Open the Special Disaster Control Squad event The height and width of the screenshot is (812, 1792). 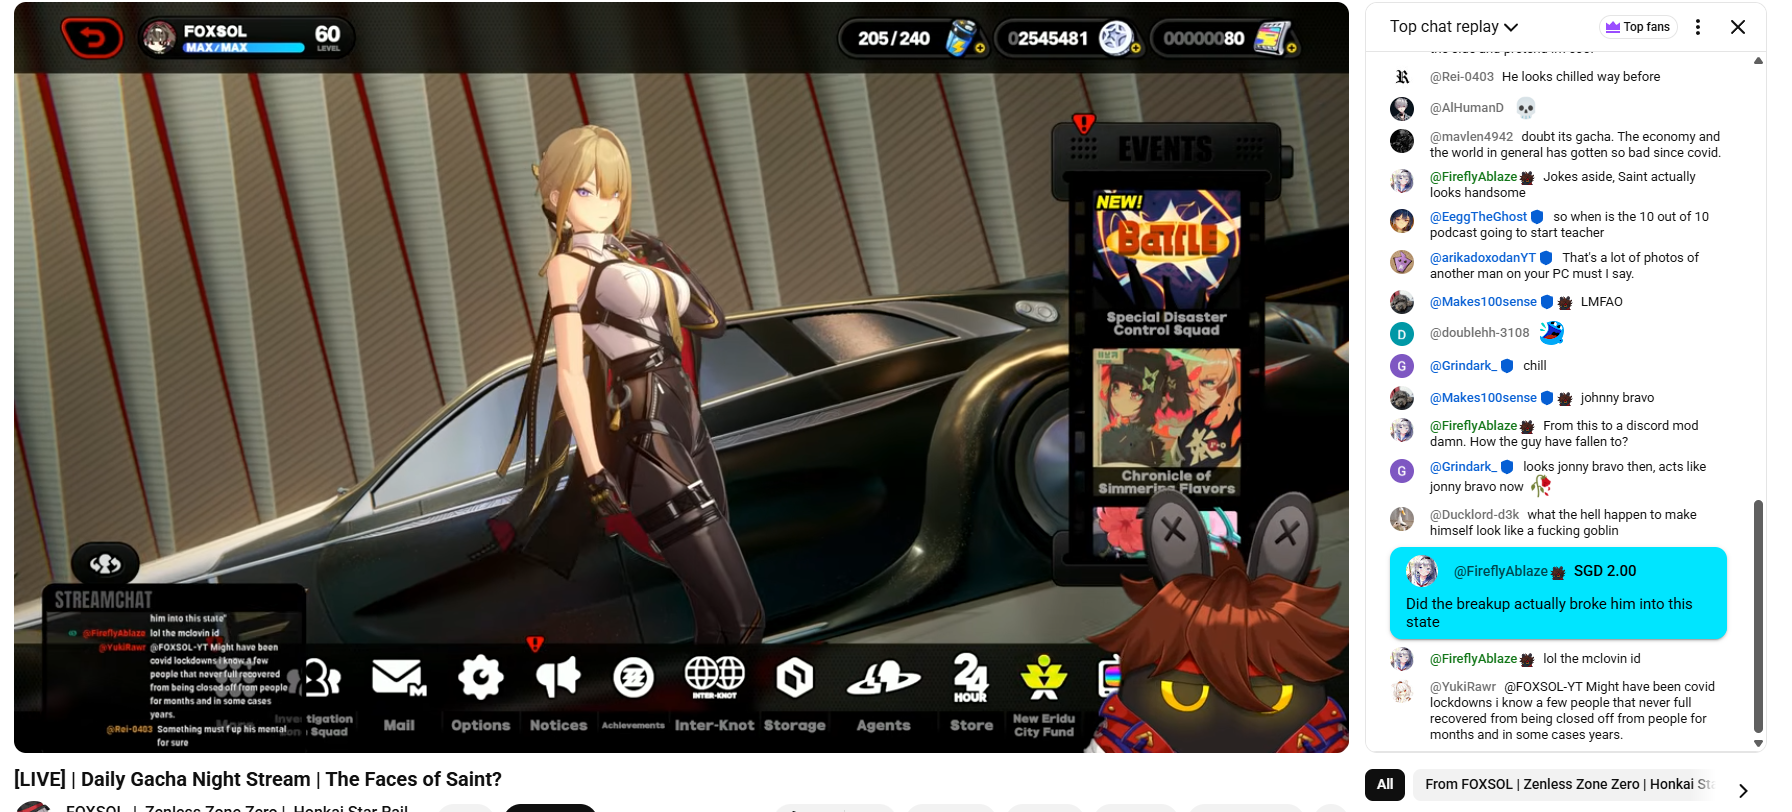(1167, 264)
